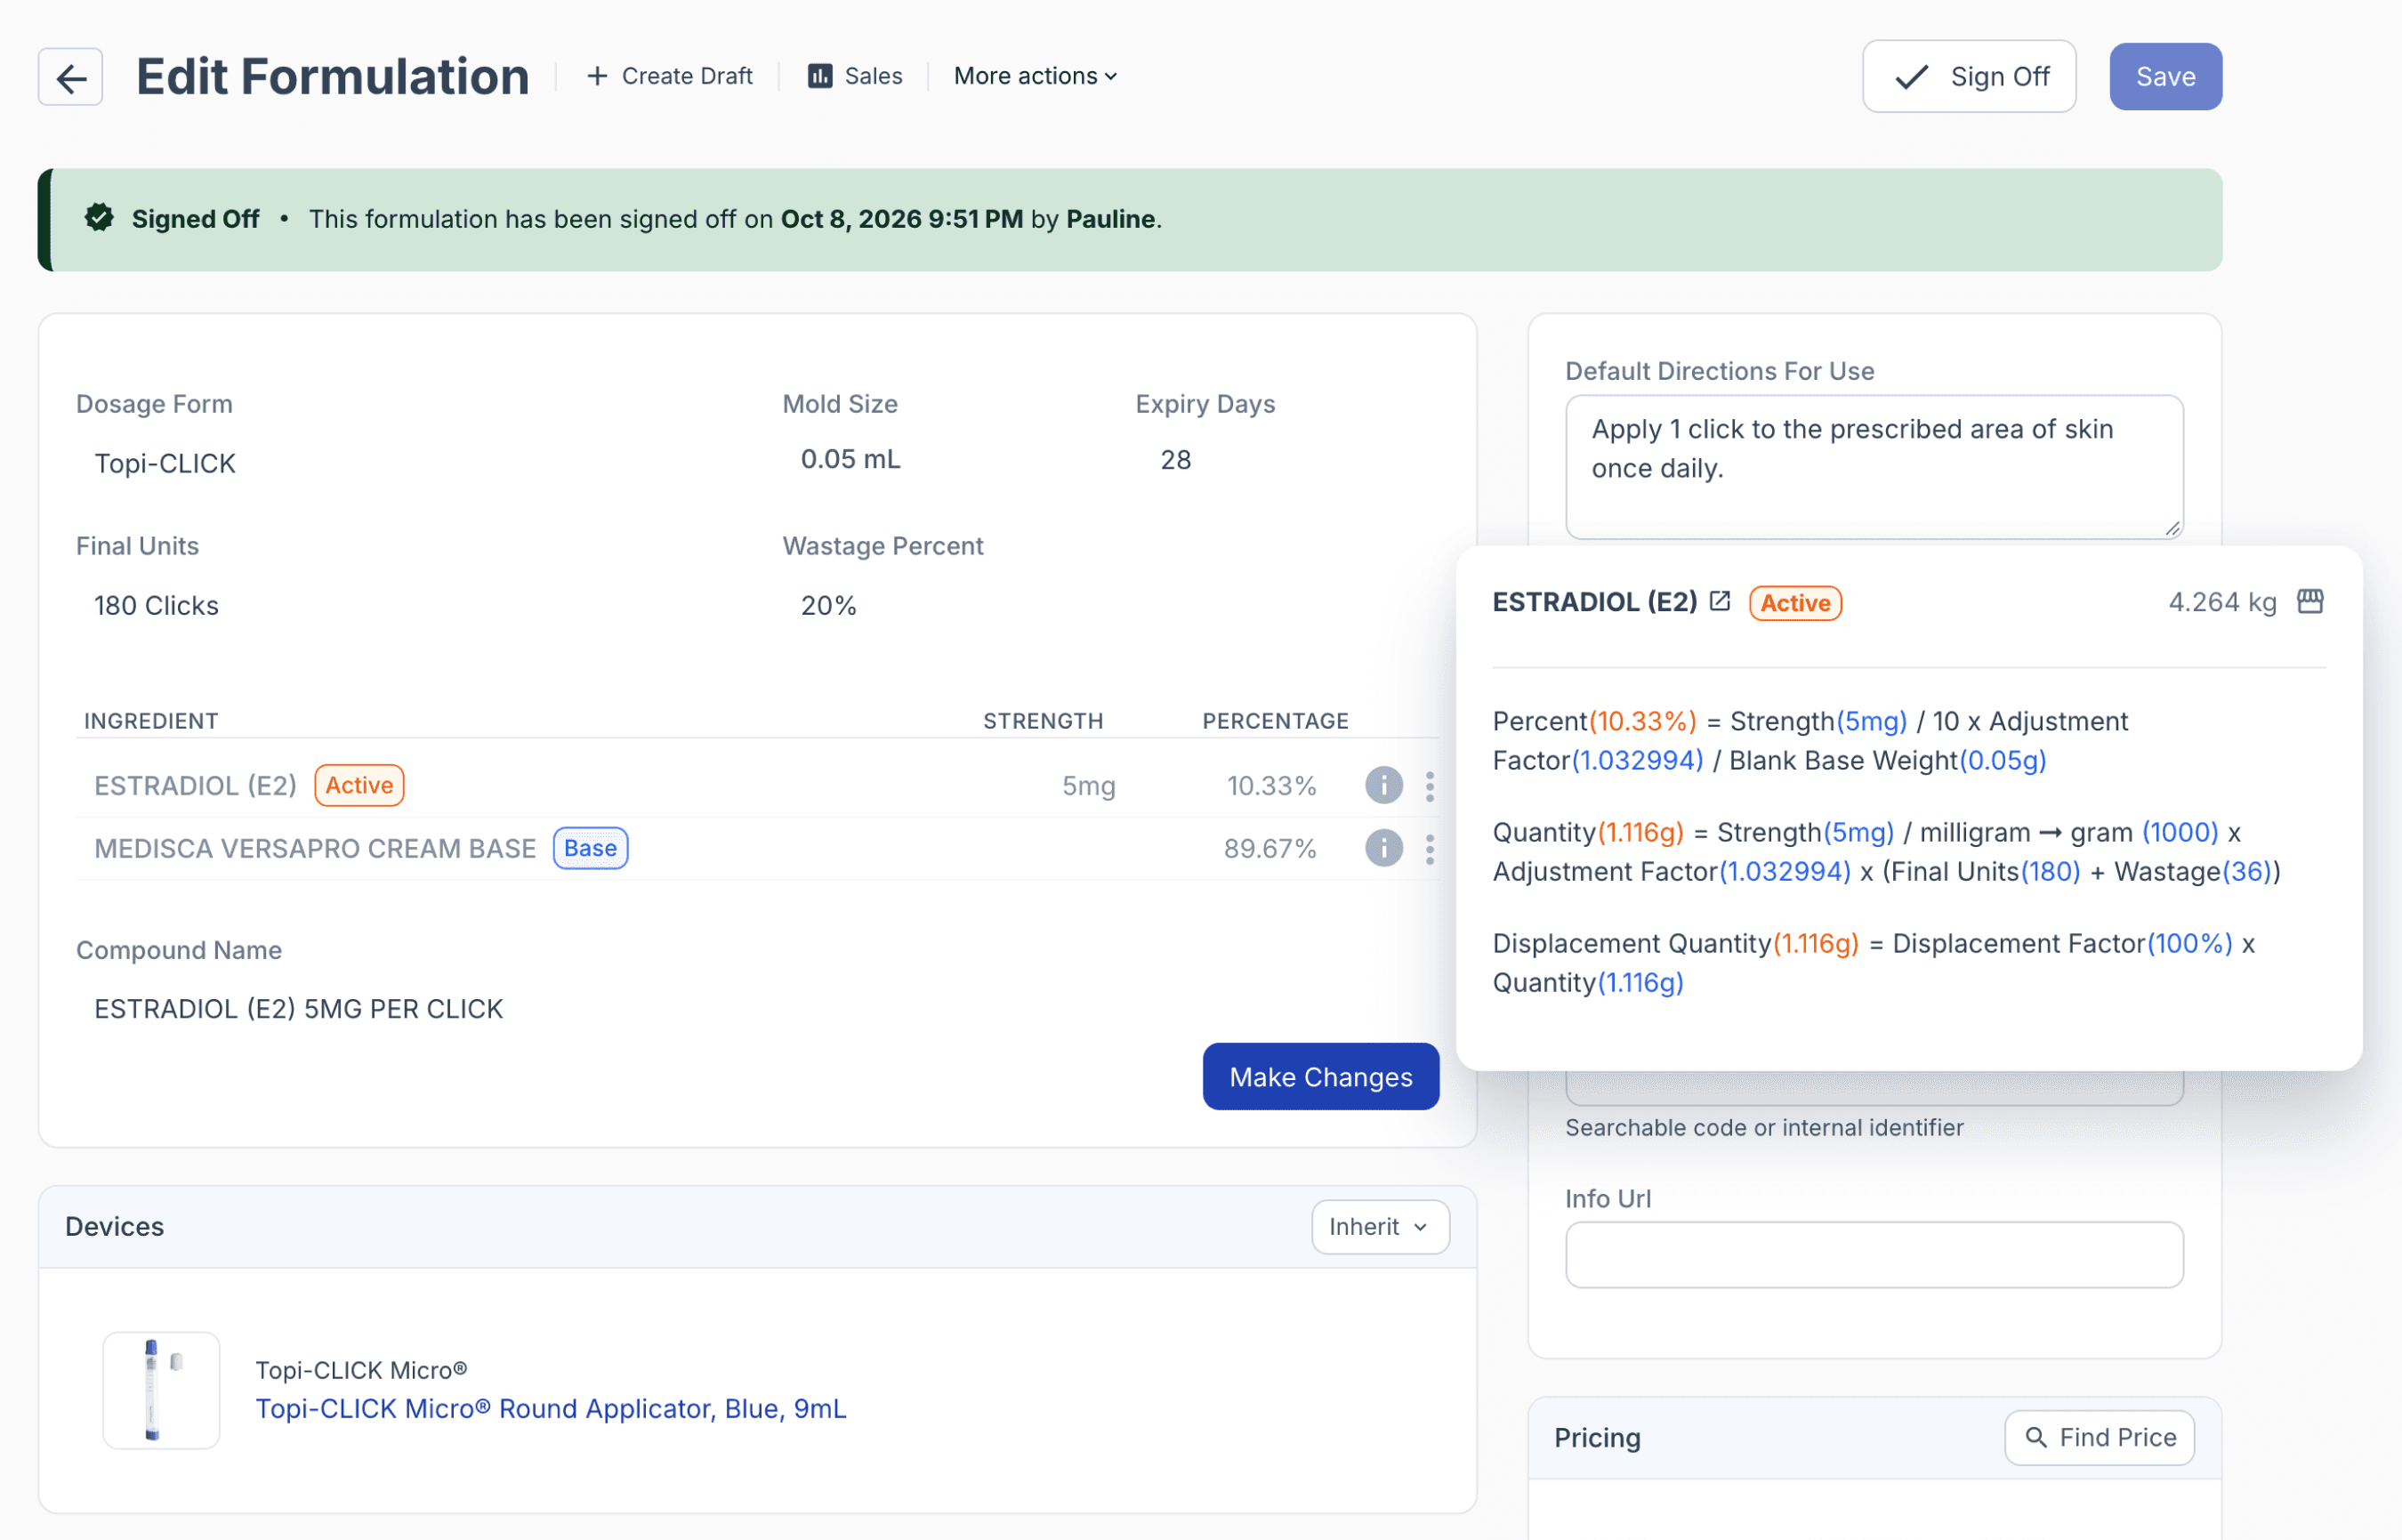Focus the Default Directions For Use textarea
Image resolution: width=2402 pixels, height=1540 pixels.
tap(1874, 467)
